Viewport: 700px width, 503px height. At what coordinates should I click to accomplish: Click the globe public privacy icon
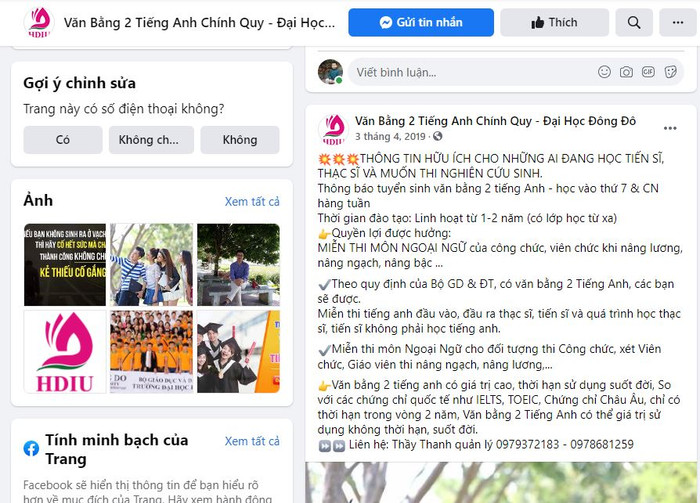point(438,136)
